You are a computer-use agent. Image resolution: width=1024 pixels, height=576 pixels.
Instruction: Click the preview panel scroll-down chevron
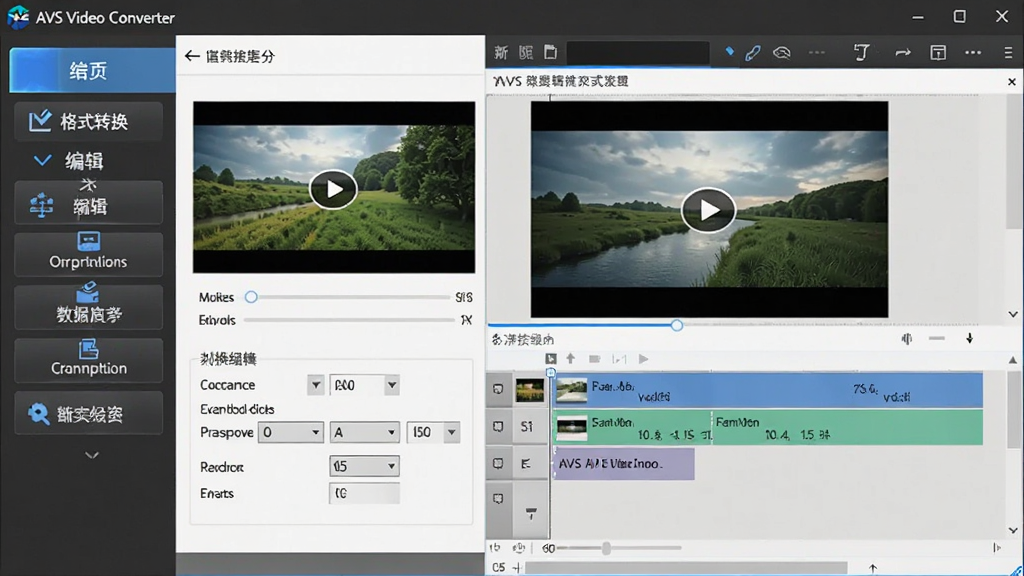pyautogui.click(x=1013, y=314)
